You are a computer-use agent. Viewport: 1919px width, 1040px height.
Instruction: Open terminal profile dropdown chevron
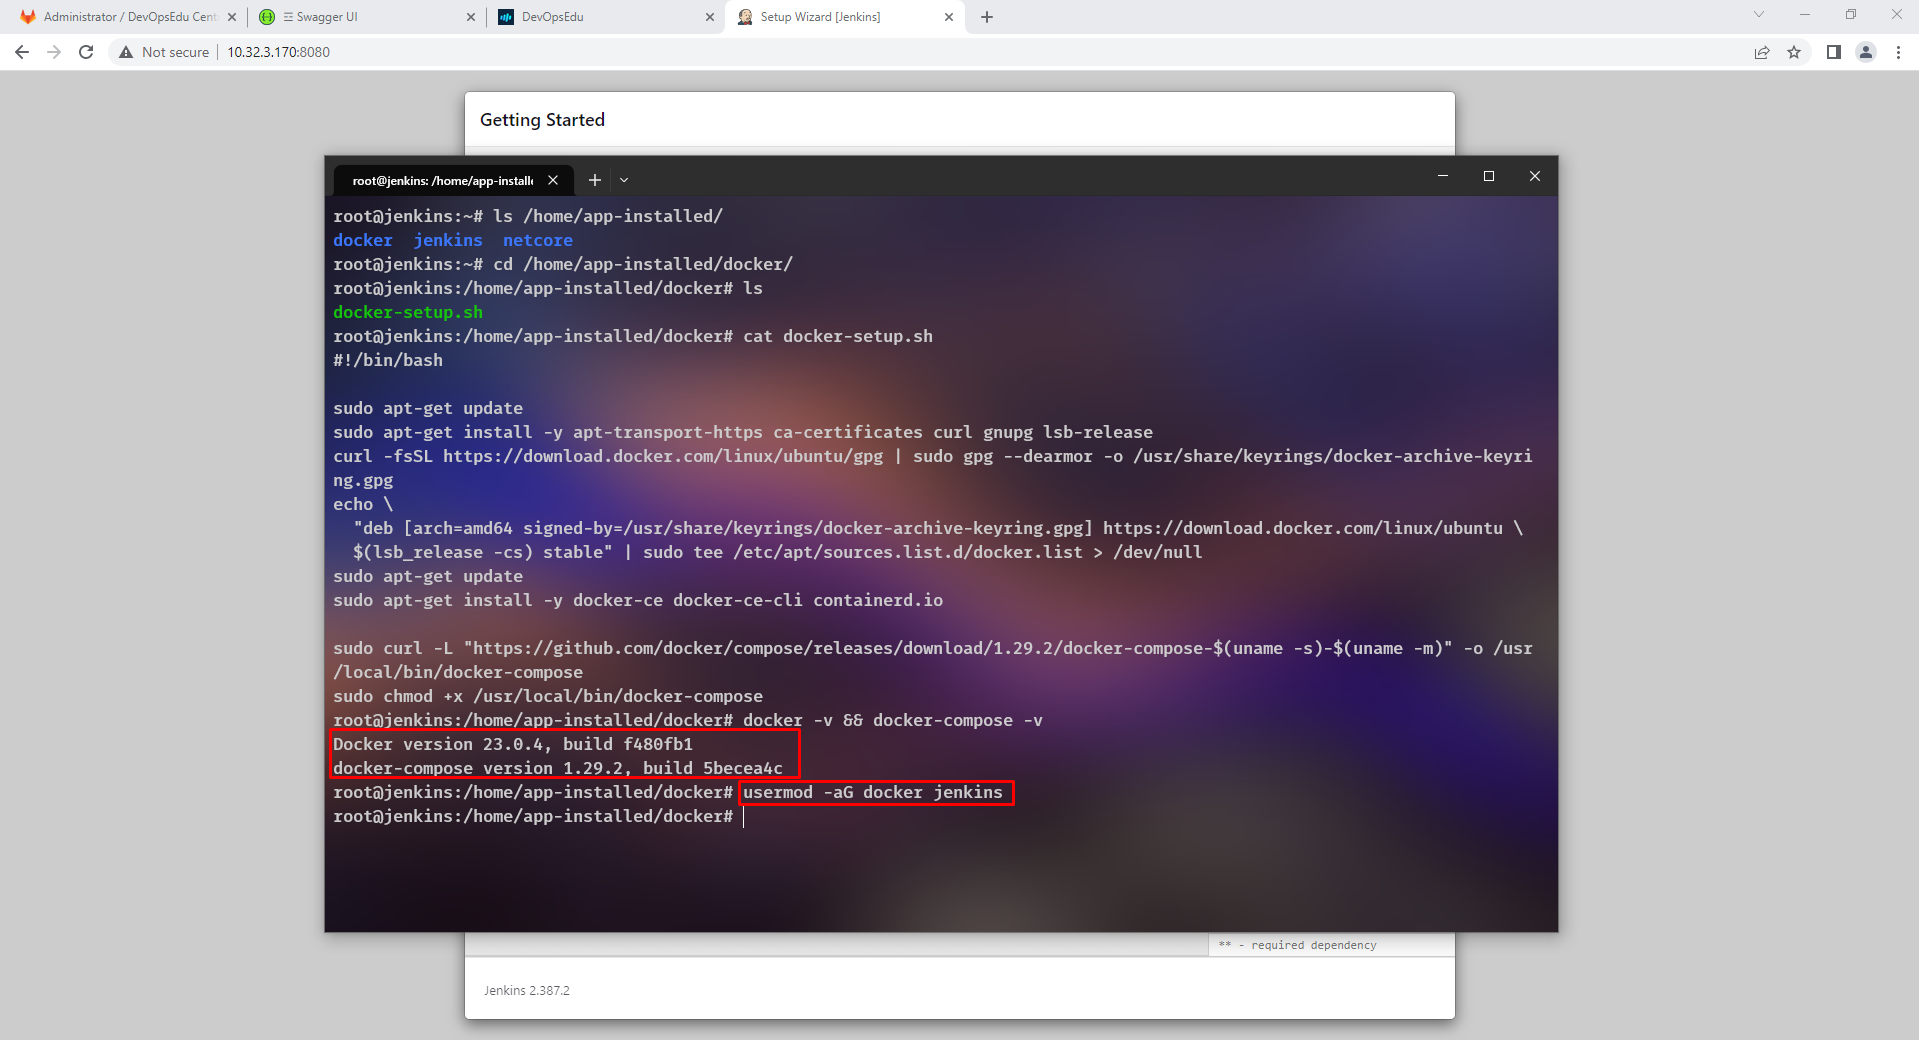pyautogui.click(x=624, y=180)
